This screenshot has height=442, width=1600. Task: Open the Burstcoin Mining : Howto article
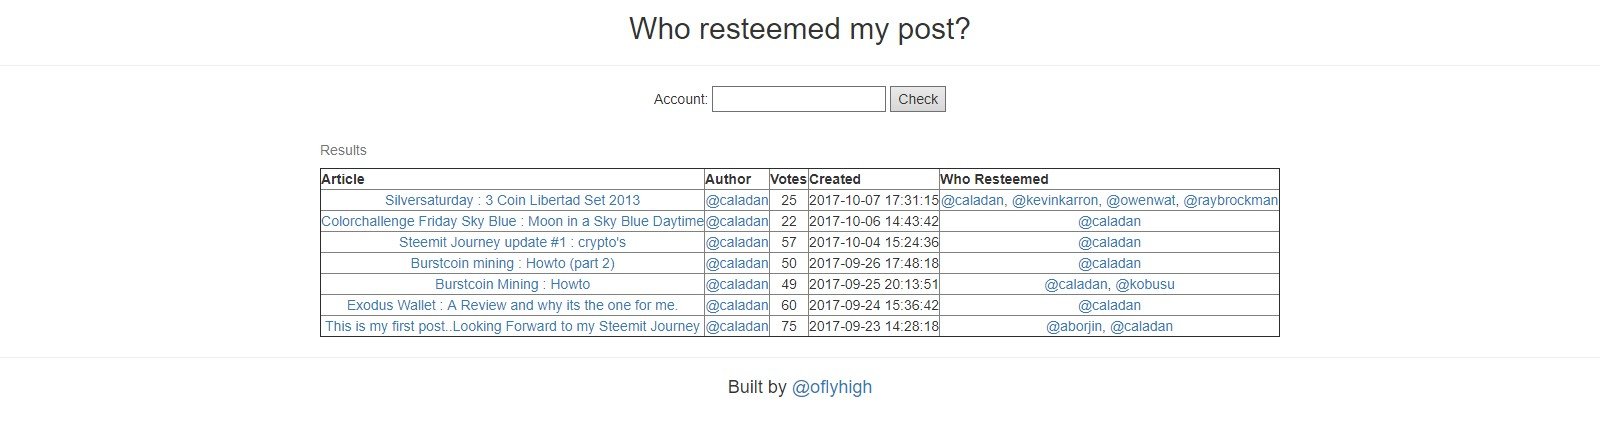512,284
